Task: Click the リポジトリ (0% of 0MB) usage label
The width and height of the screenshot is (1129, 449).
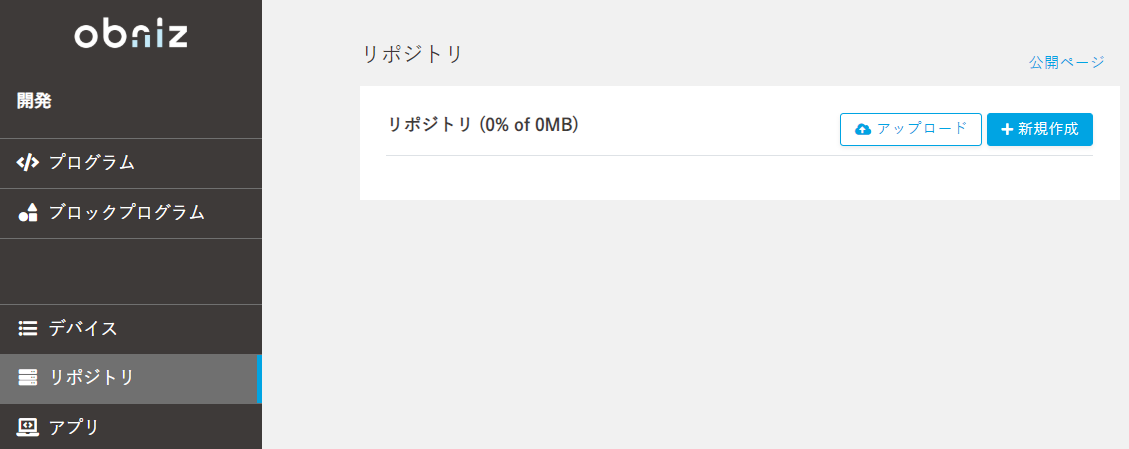Action: click(484, 125)
